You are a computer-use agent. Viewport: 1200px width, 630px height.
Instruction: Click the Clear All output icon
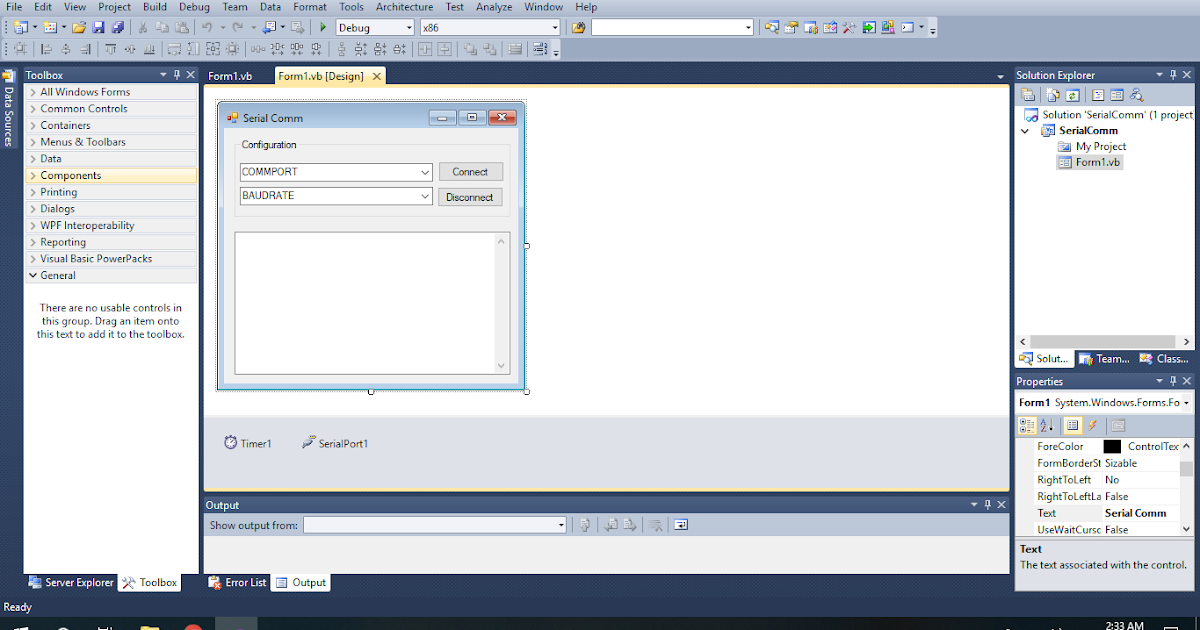tap(655, 525)
